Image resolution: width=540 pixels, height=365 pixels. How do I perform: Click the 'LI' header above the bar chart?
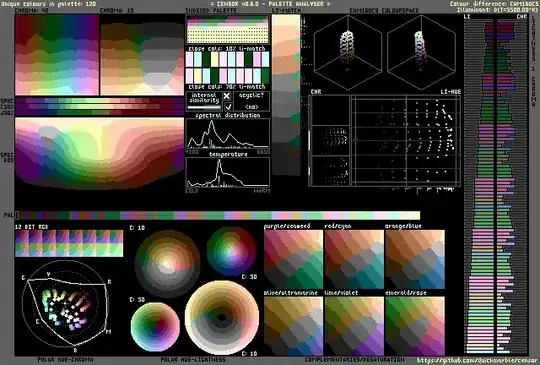click(467, 17)
